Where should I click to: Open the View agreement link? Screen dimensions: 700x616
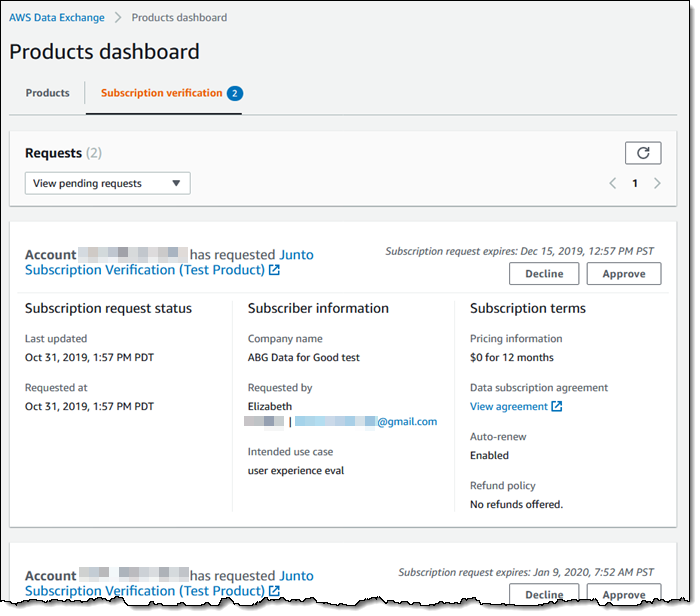pos(509,407)
